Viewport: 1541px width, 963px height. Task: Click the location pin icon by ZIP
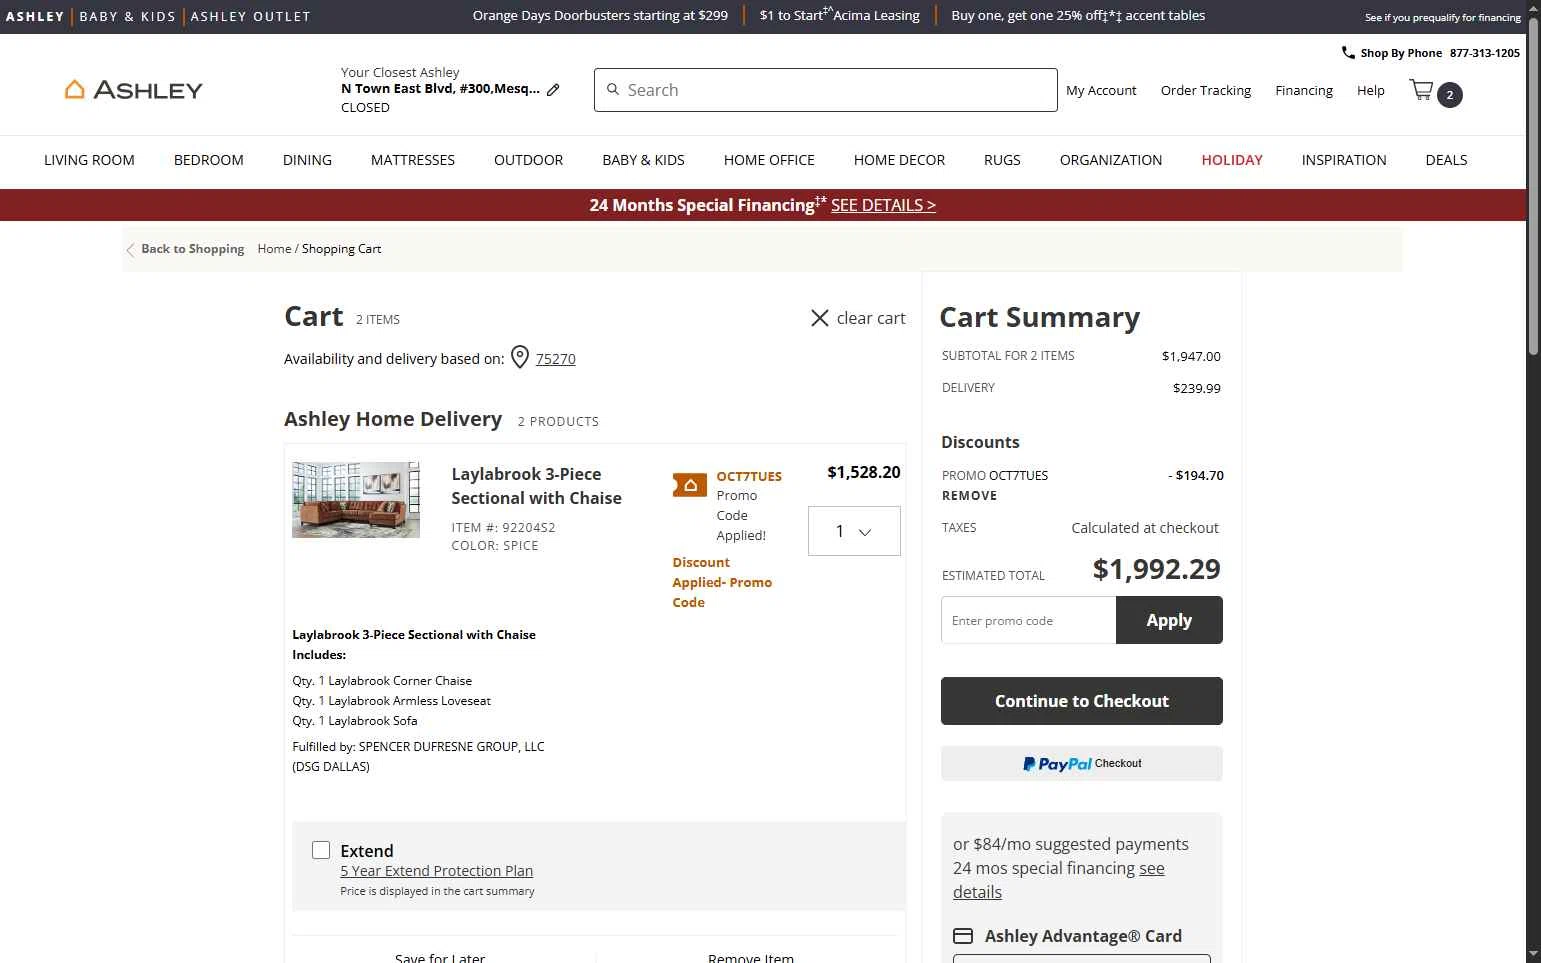(x=520, y=358)
